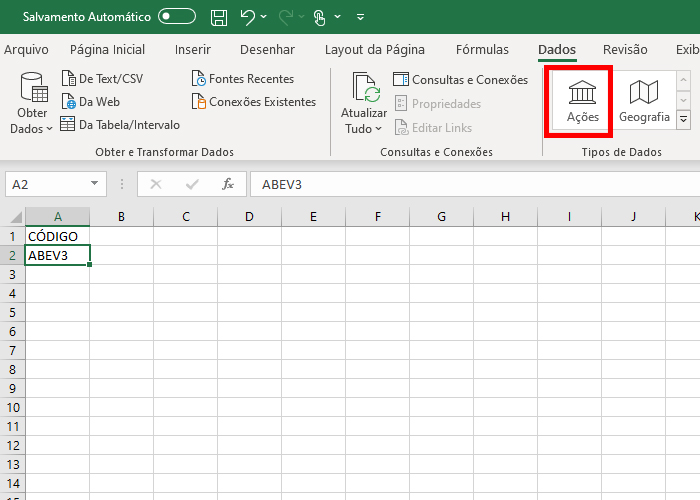Apply the Geografia data type
The image size is (700, 500).
(x=644, y=102)
